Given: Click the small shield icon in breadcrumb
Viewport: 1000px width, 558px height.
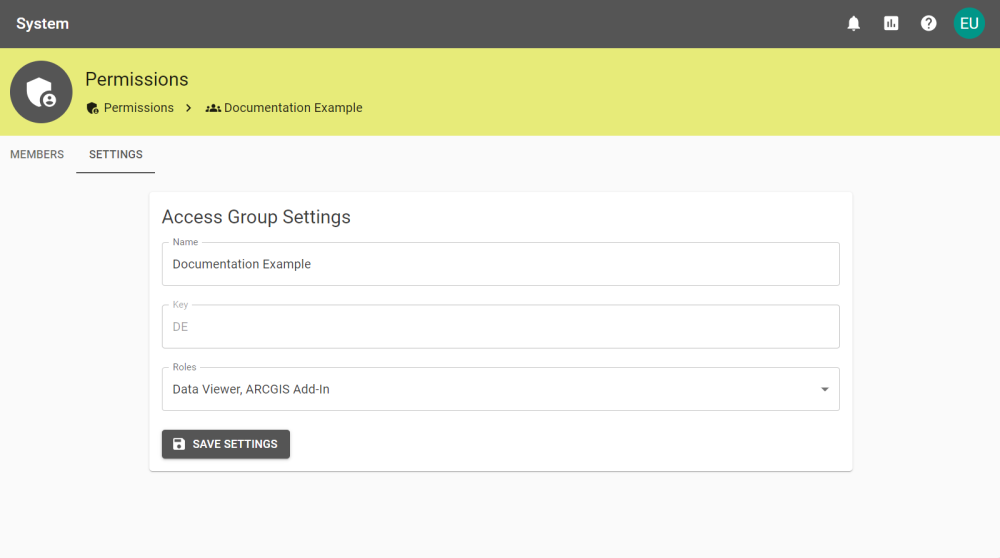Looking at the screenshot, I should [92, 108].
